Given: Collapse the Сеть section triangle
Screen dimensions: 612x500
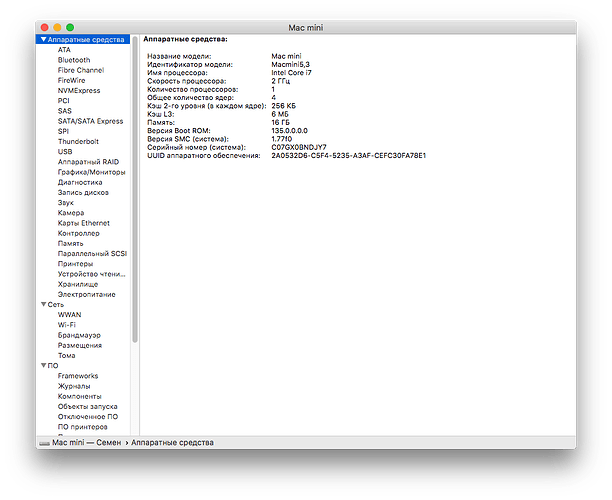Looking at the screenshot, I should (x=44, y=304).
